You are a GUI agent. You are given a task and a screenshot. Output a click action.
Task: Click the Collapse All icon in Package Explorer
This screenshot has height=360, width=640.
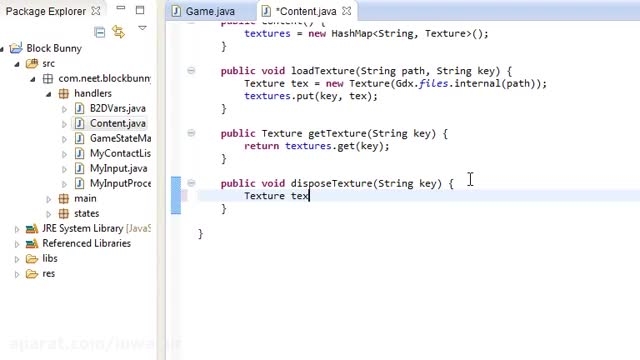click(100, 32)
